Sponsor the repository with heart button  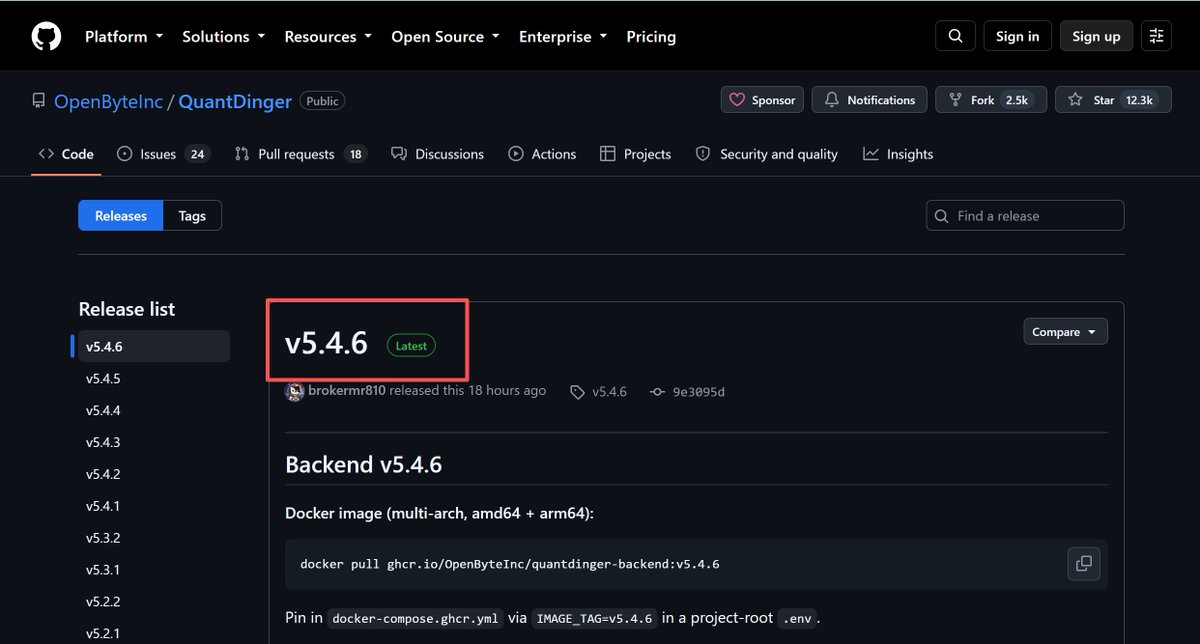[x=763, y=100]
